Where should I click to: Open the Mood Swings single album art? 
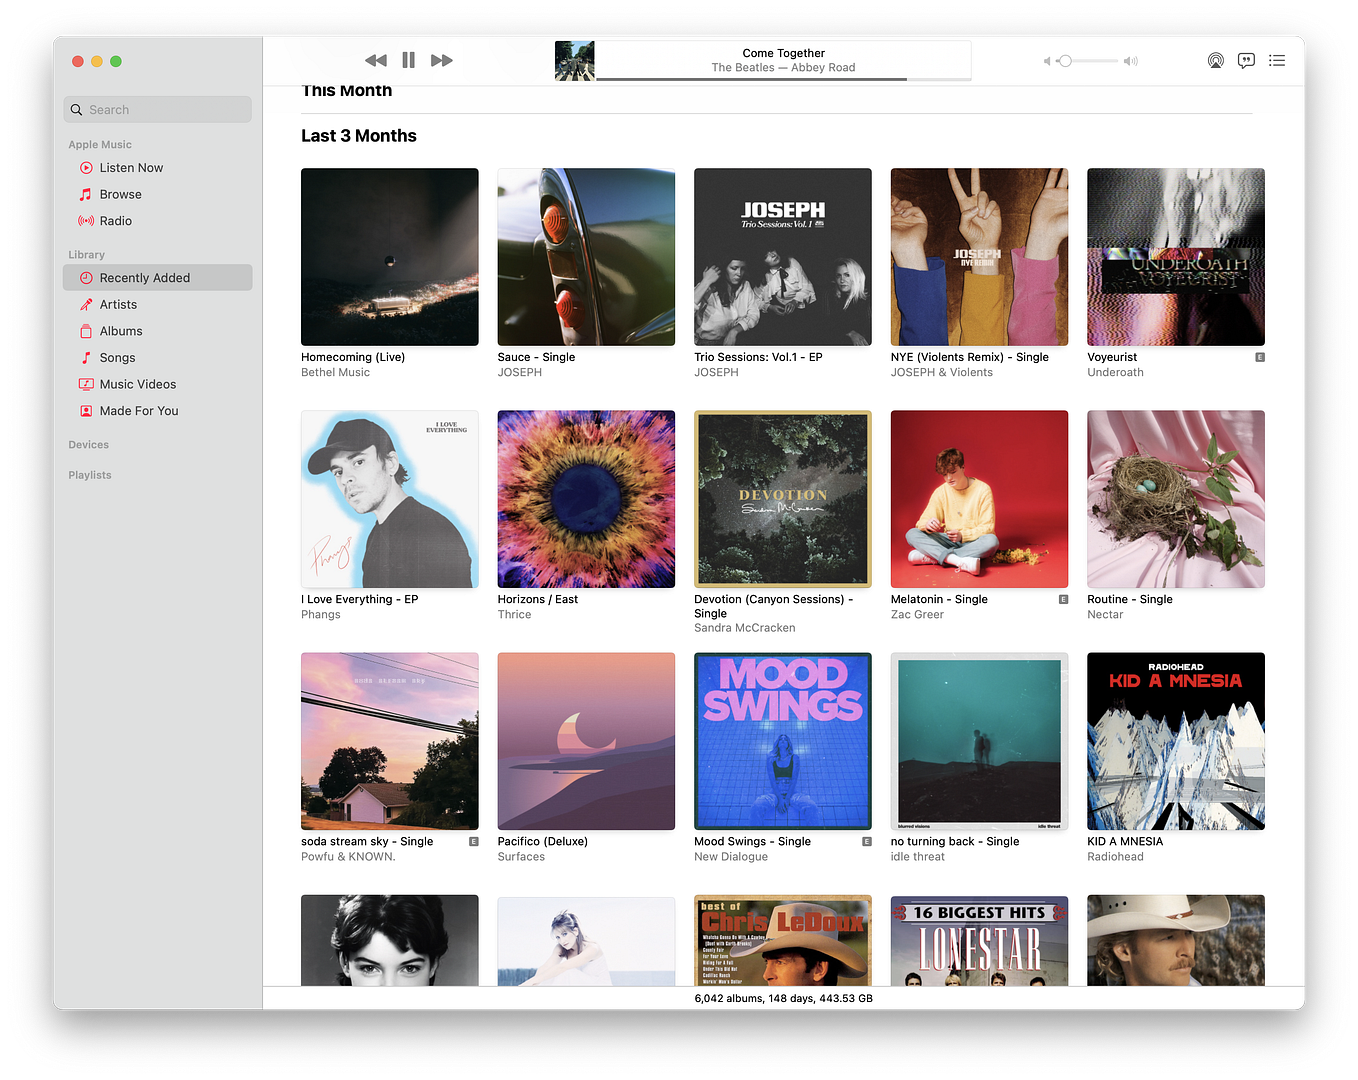pyautogui.click(x=782, y=741)
